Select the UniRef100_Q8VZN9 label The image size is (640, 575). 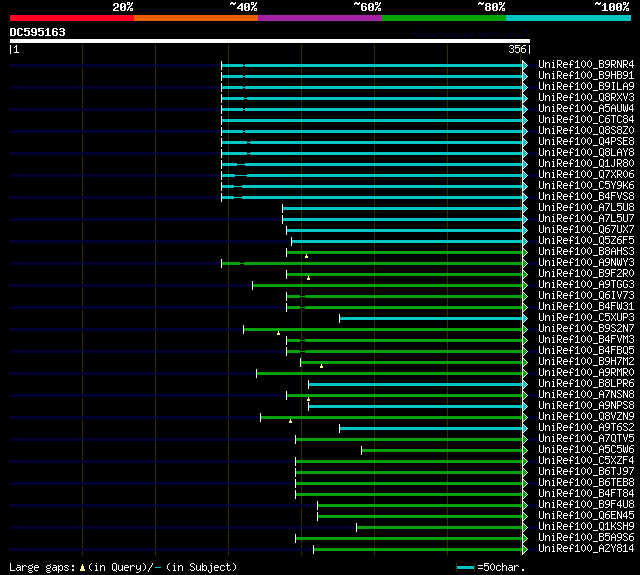point(586,417)
